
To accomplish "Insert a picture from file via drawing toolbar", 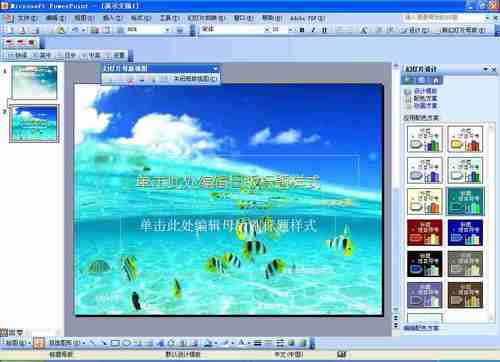I will [194, 343].
